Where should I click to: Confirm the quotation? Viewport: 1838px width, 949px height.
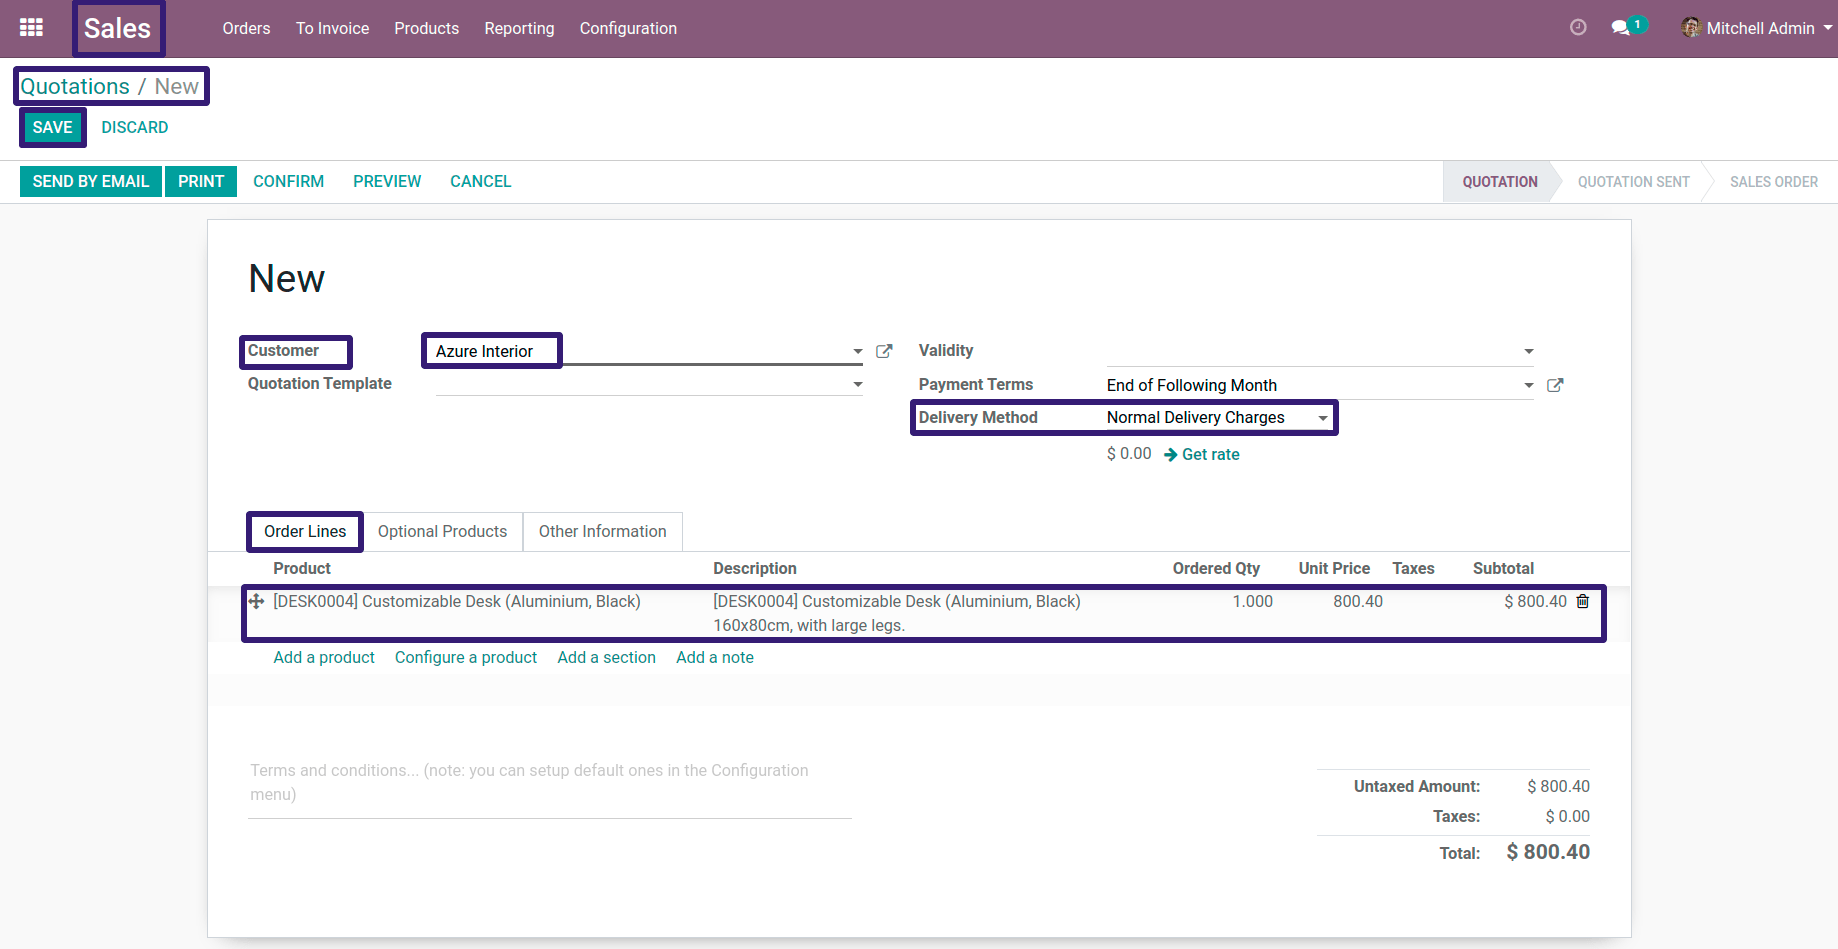[x=288, y=181]
